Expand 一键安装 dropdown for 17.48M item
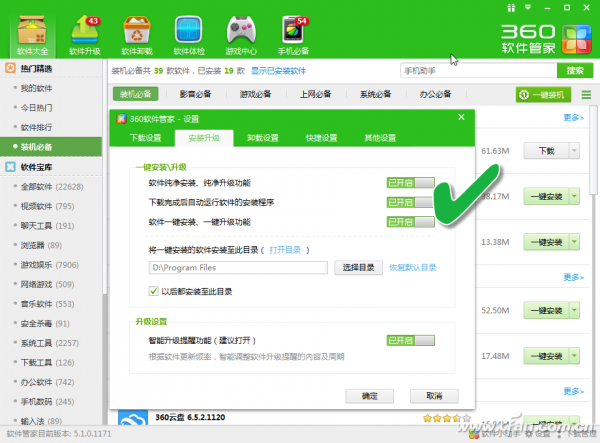The width and height of the screenshot is (600, 443). coord(574,356)
